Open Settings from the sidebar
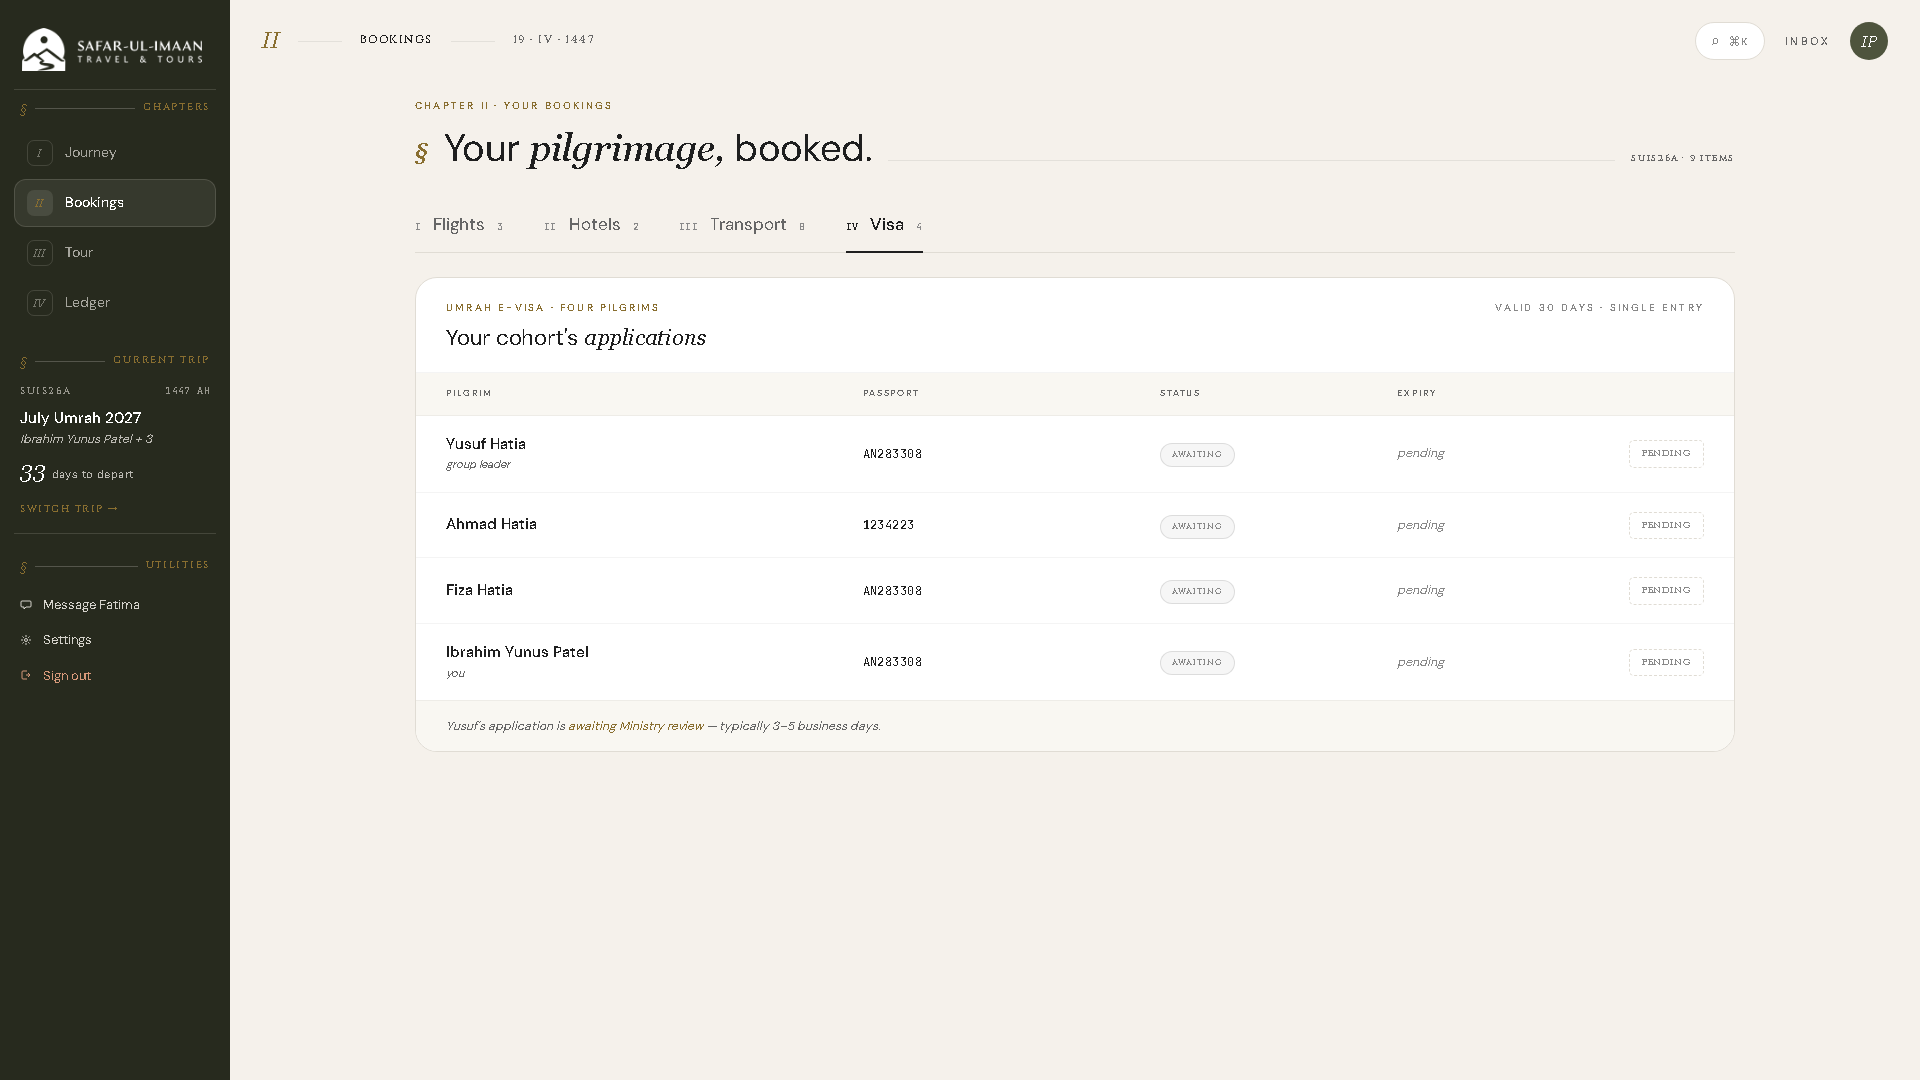The width and height of the screenshot is (1920, 1080). [67, 640]
